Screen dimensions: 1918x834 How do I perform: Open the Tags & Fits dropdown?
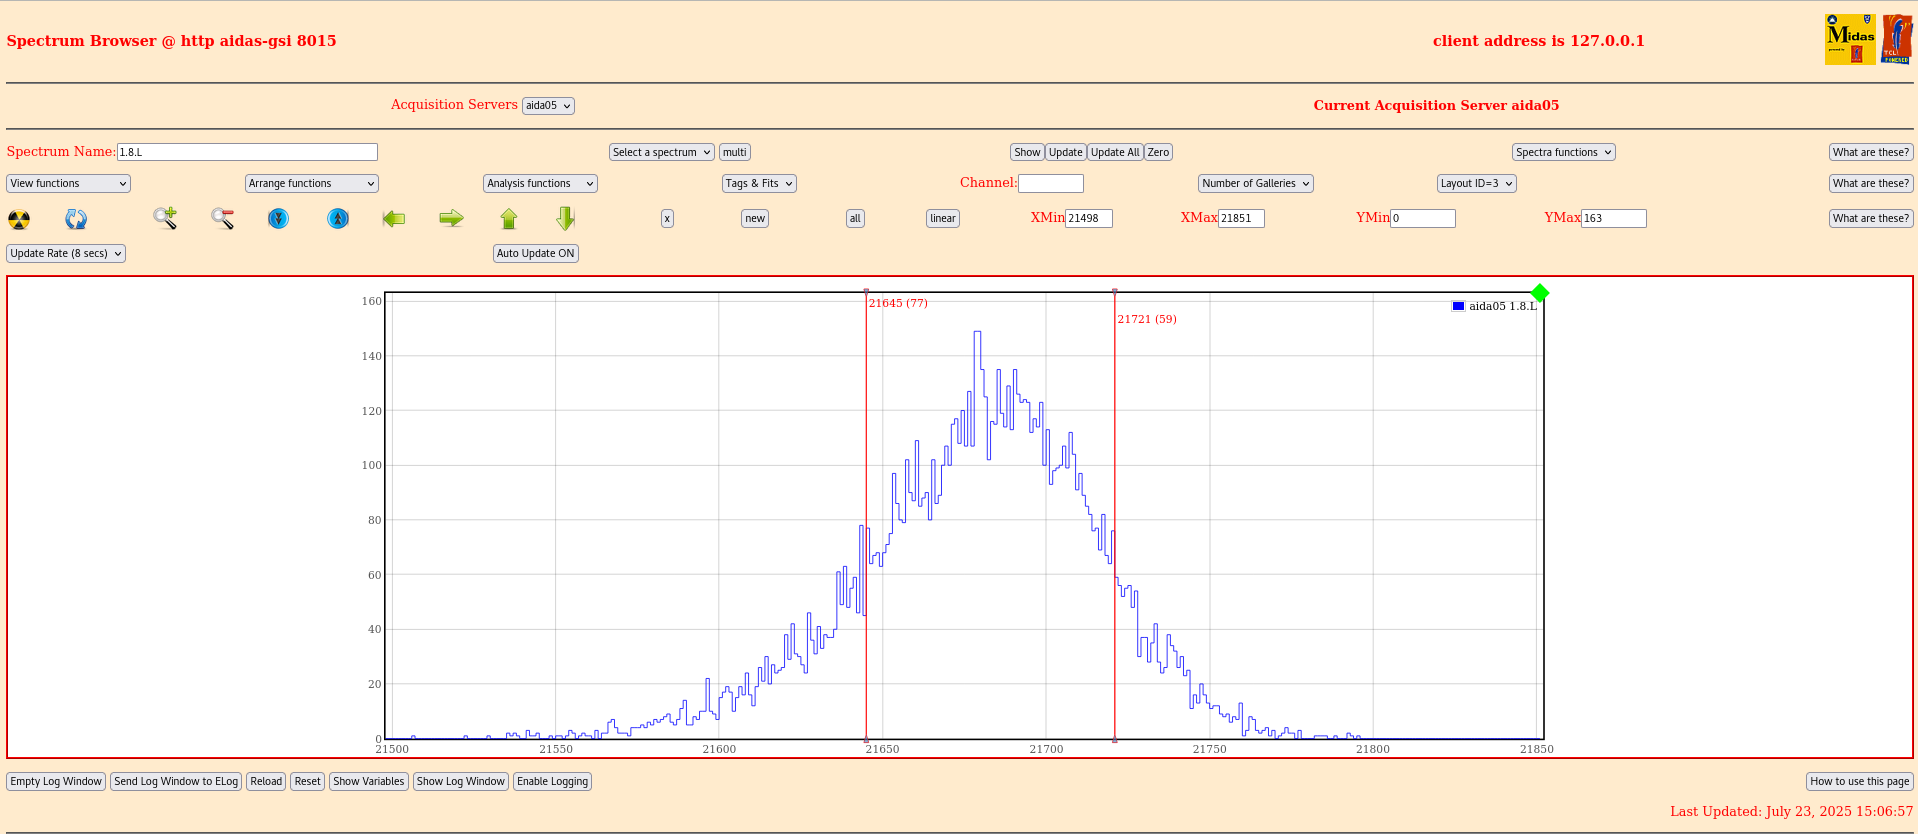759,183
